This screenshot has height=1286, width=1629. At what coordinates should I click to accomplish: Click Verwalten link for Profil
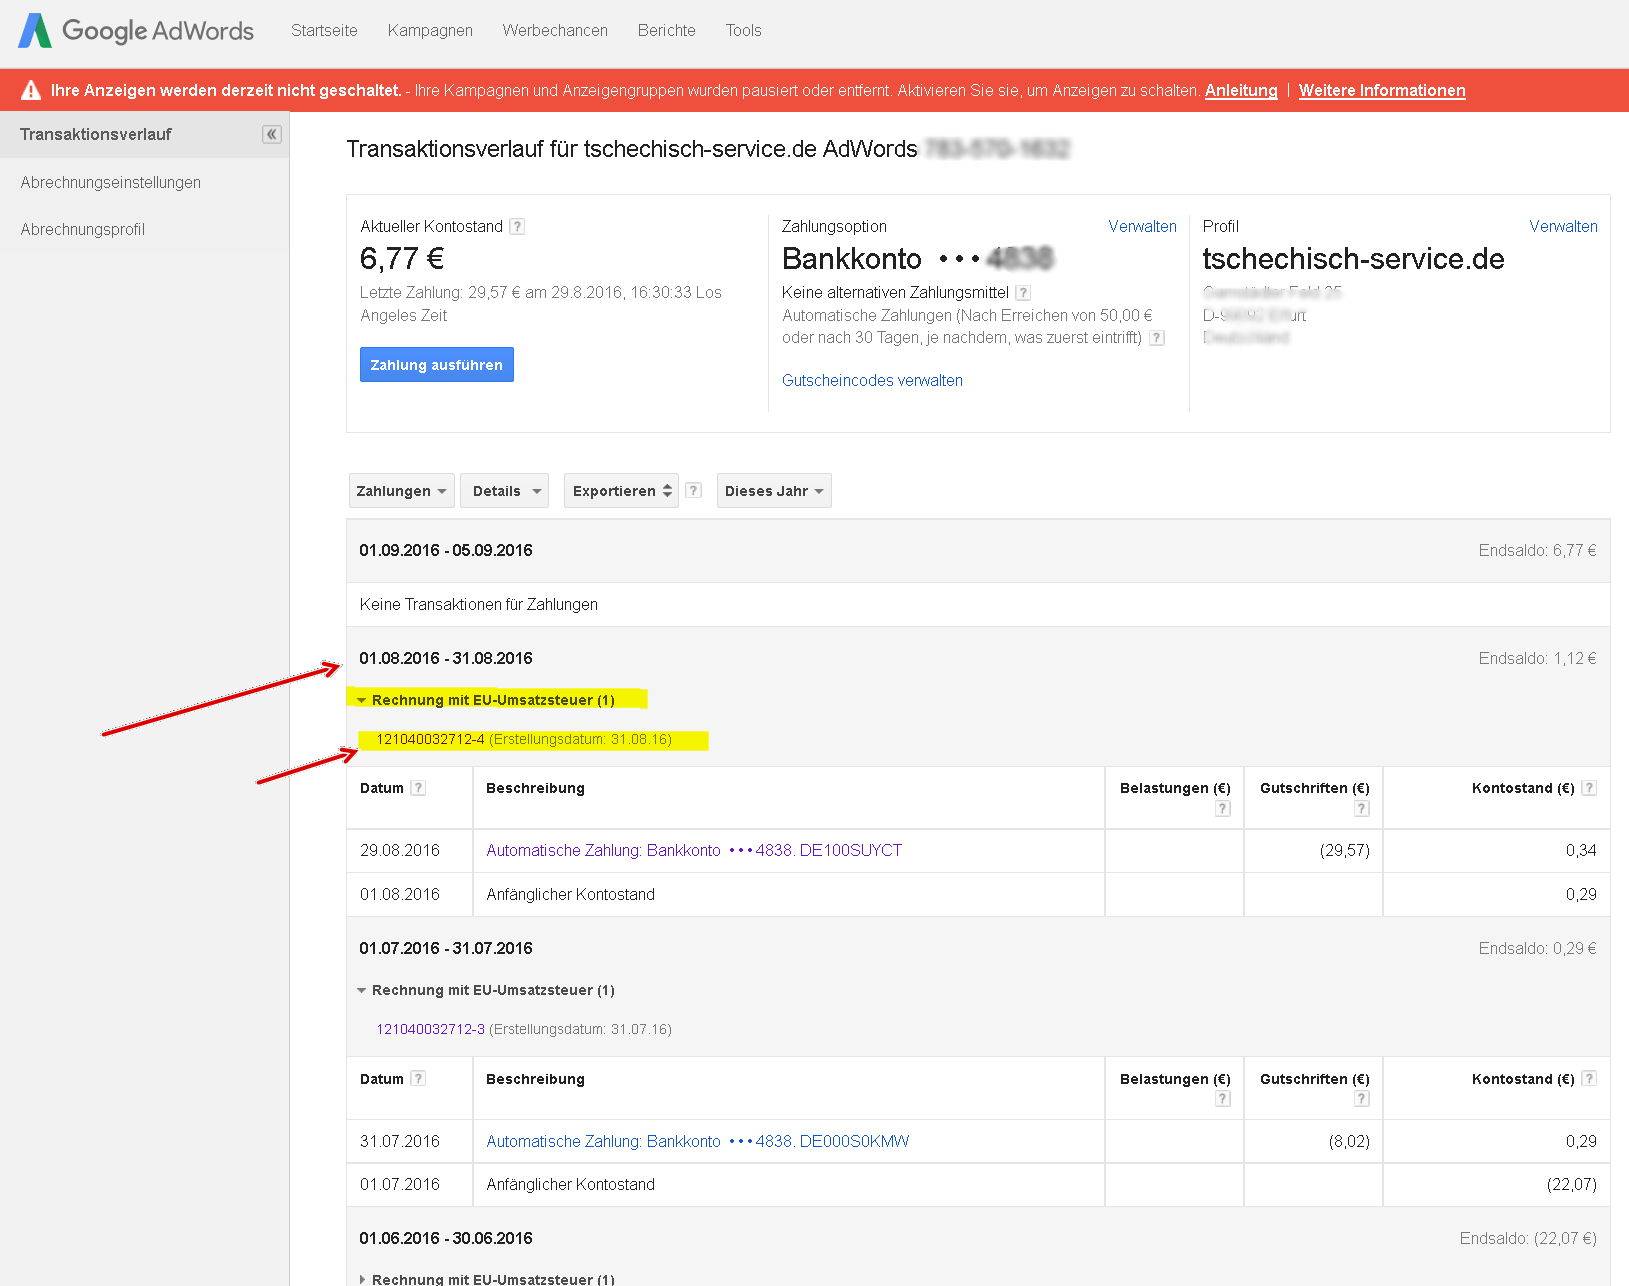[1563, 226]
